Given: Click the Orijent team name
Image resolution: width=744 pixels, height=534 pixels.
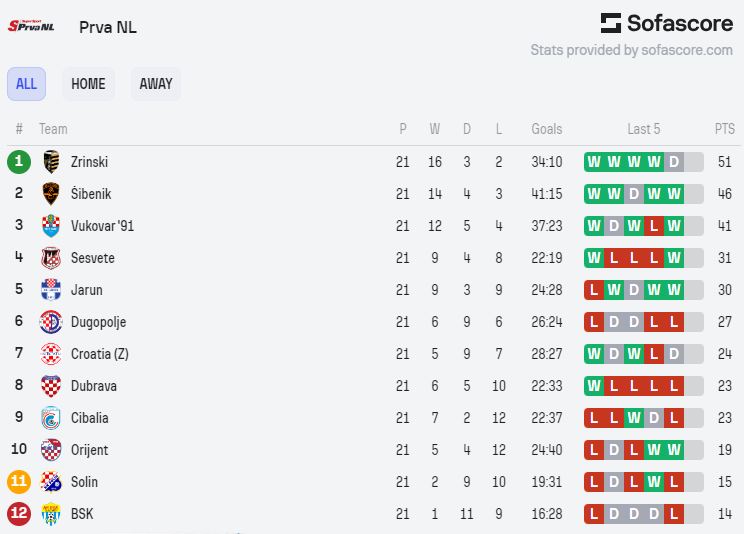Looking at the screenshot, I should pyautogui.click(x=89, y=450).
